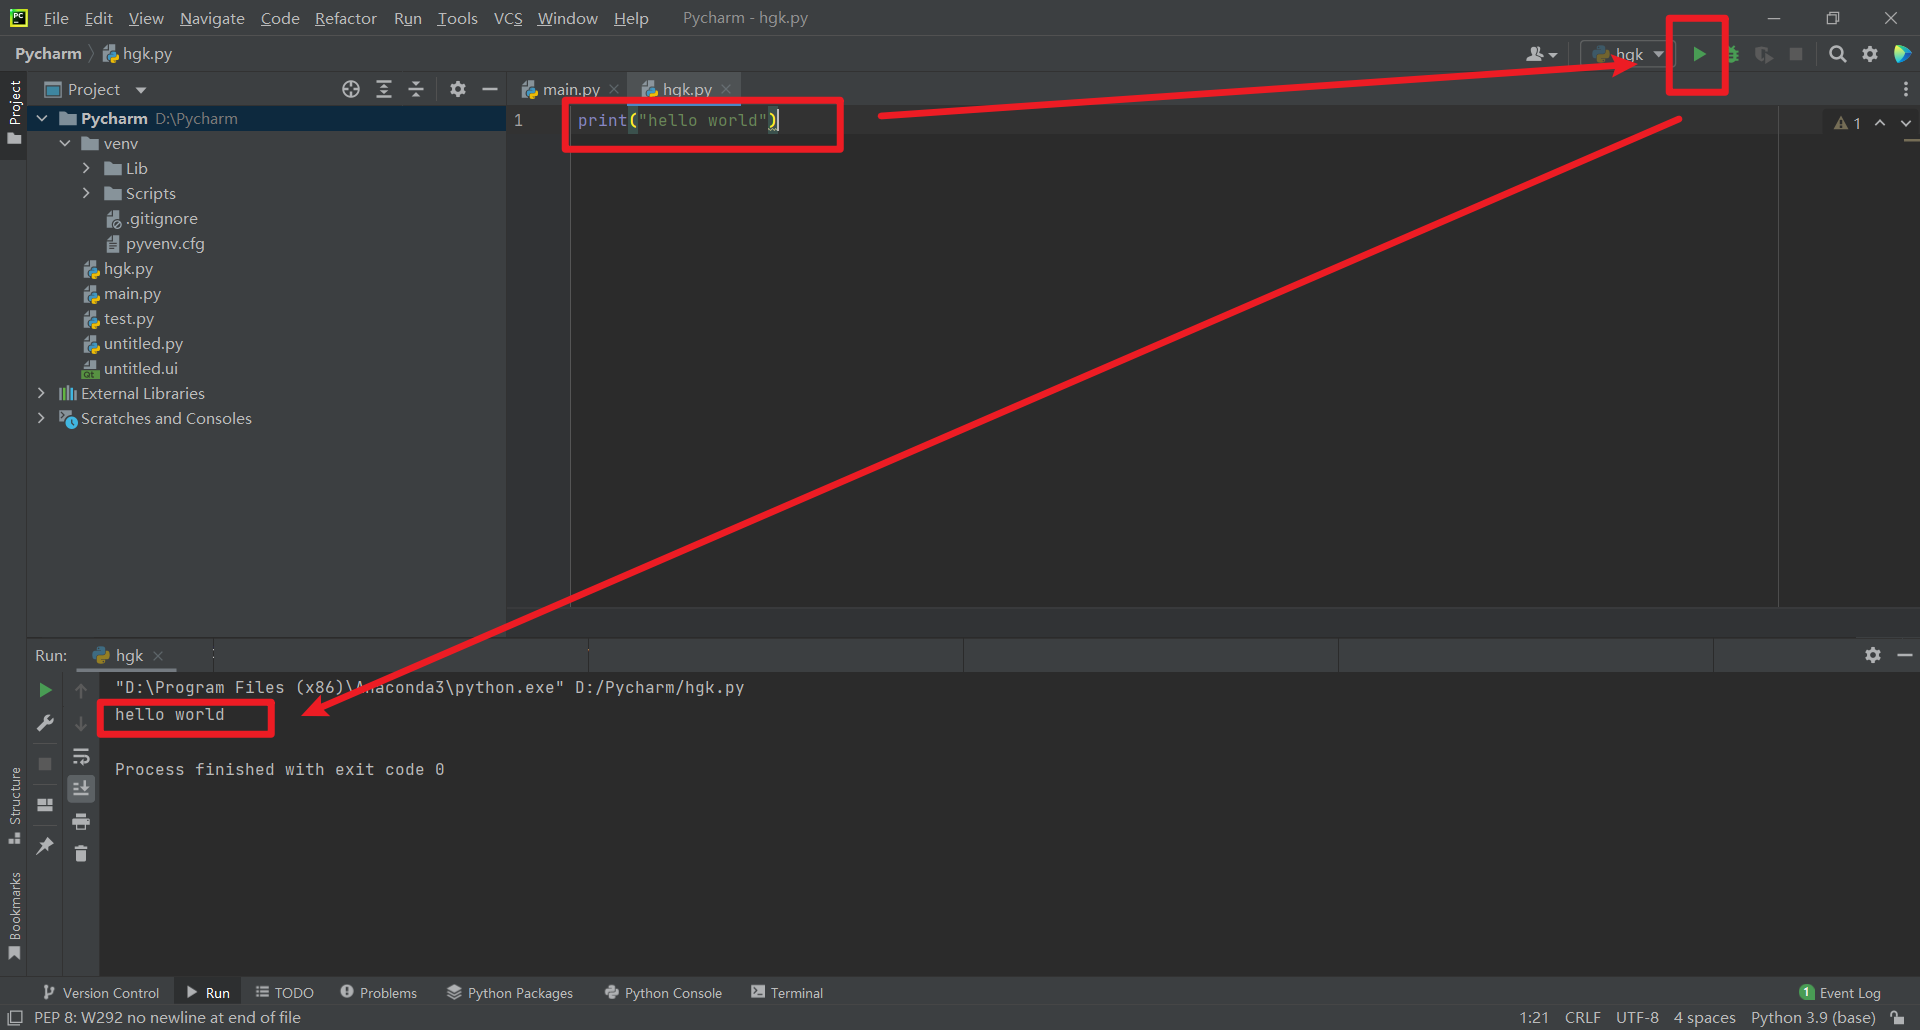Collapse the venv folder

click(66, 143)
